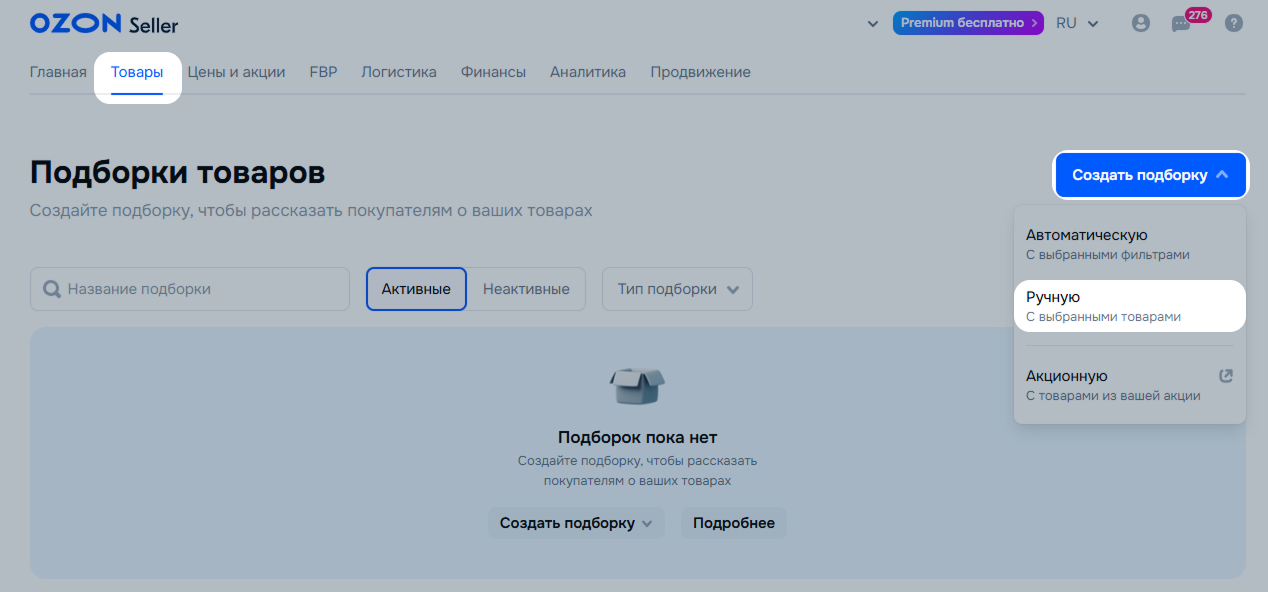Open Цены и акции tab

(x=236, y=72)
